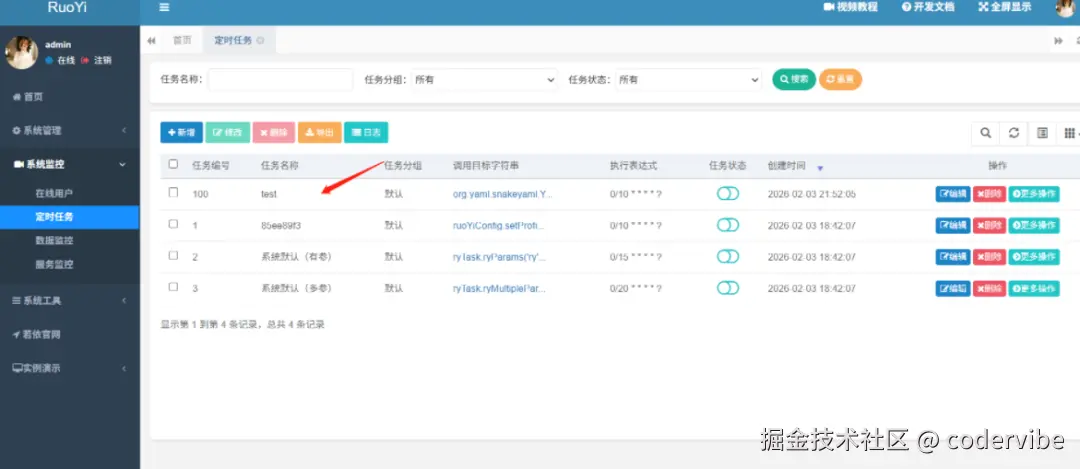Click the 新增 add button
The height and width of the screenshot is (469, 1080).
181,132
